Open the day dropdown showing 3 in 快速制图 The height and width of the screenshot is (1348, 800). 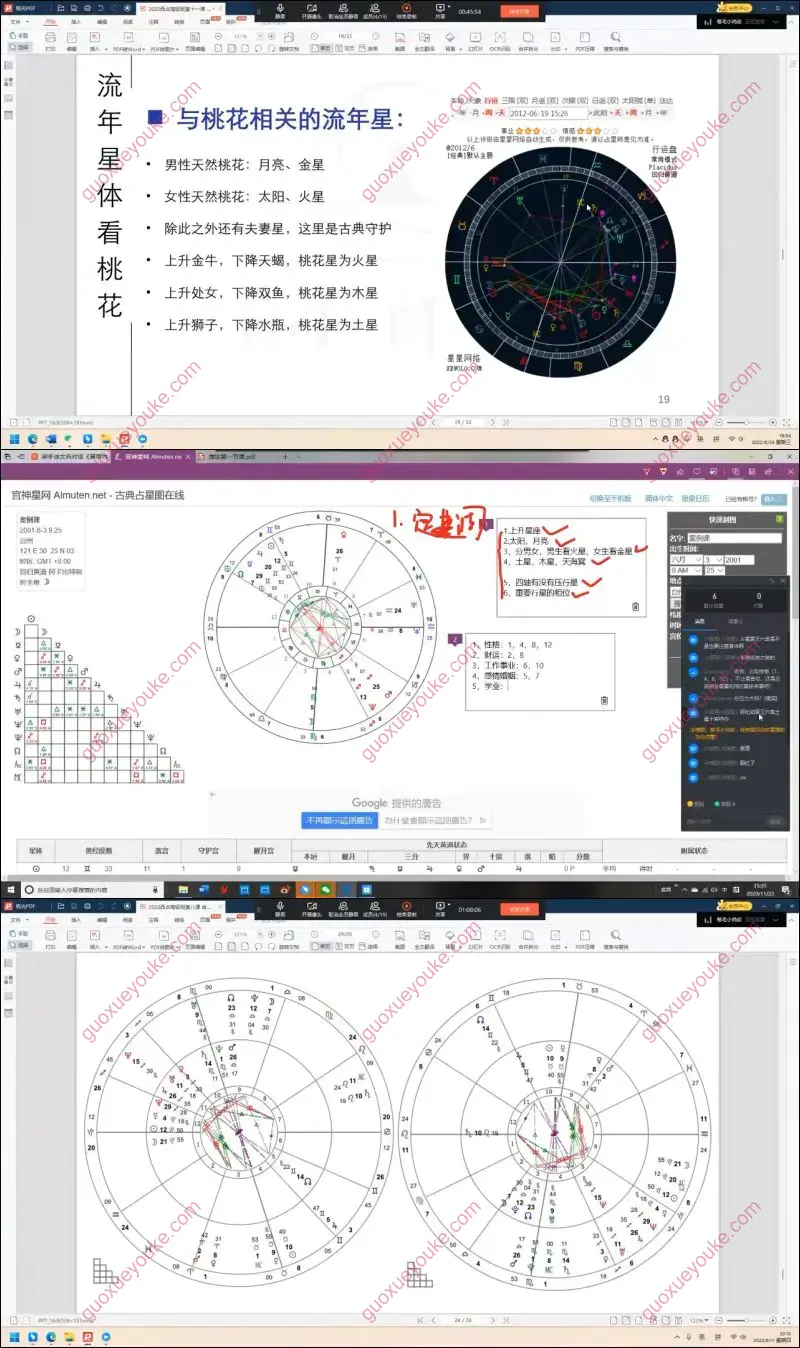coord(714,560)
